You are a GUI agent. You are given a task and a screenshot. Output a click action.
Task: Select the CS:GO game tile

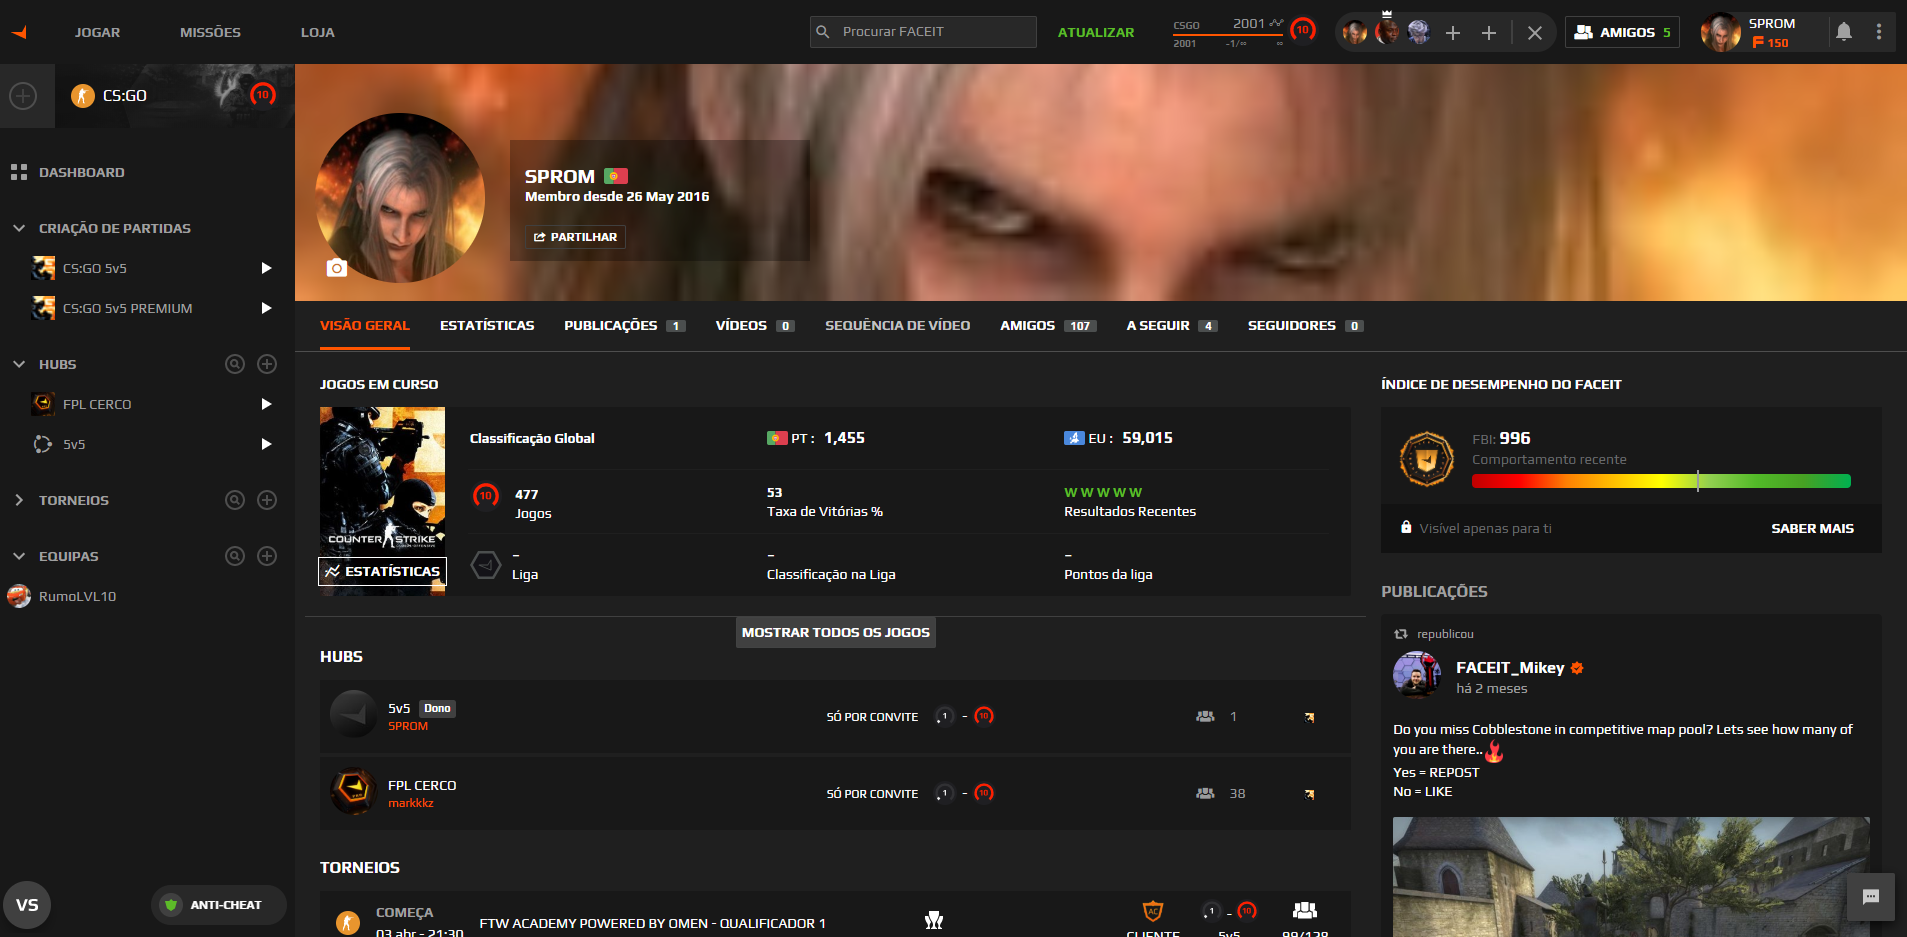pos(175,96)
